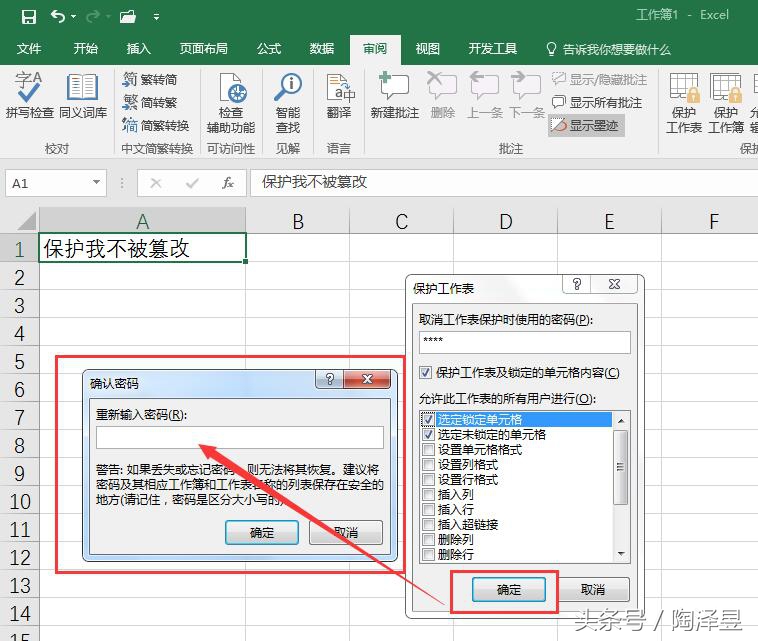Click the formula bar cancel X icon
This screenshot has width=758, height=641.
(156, 183)
